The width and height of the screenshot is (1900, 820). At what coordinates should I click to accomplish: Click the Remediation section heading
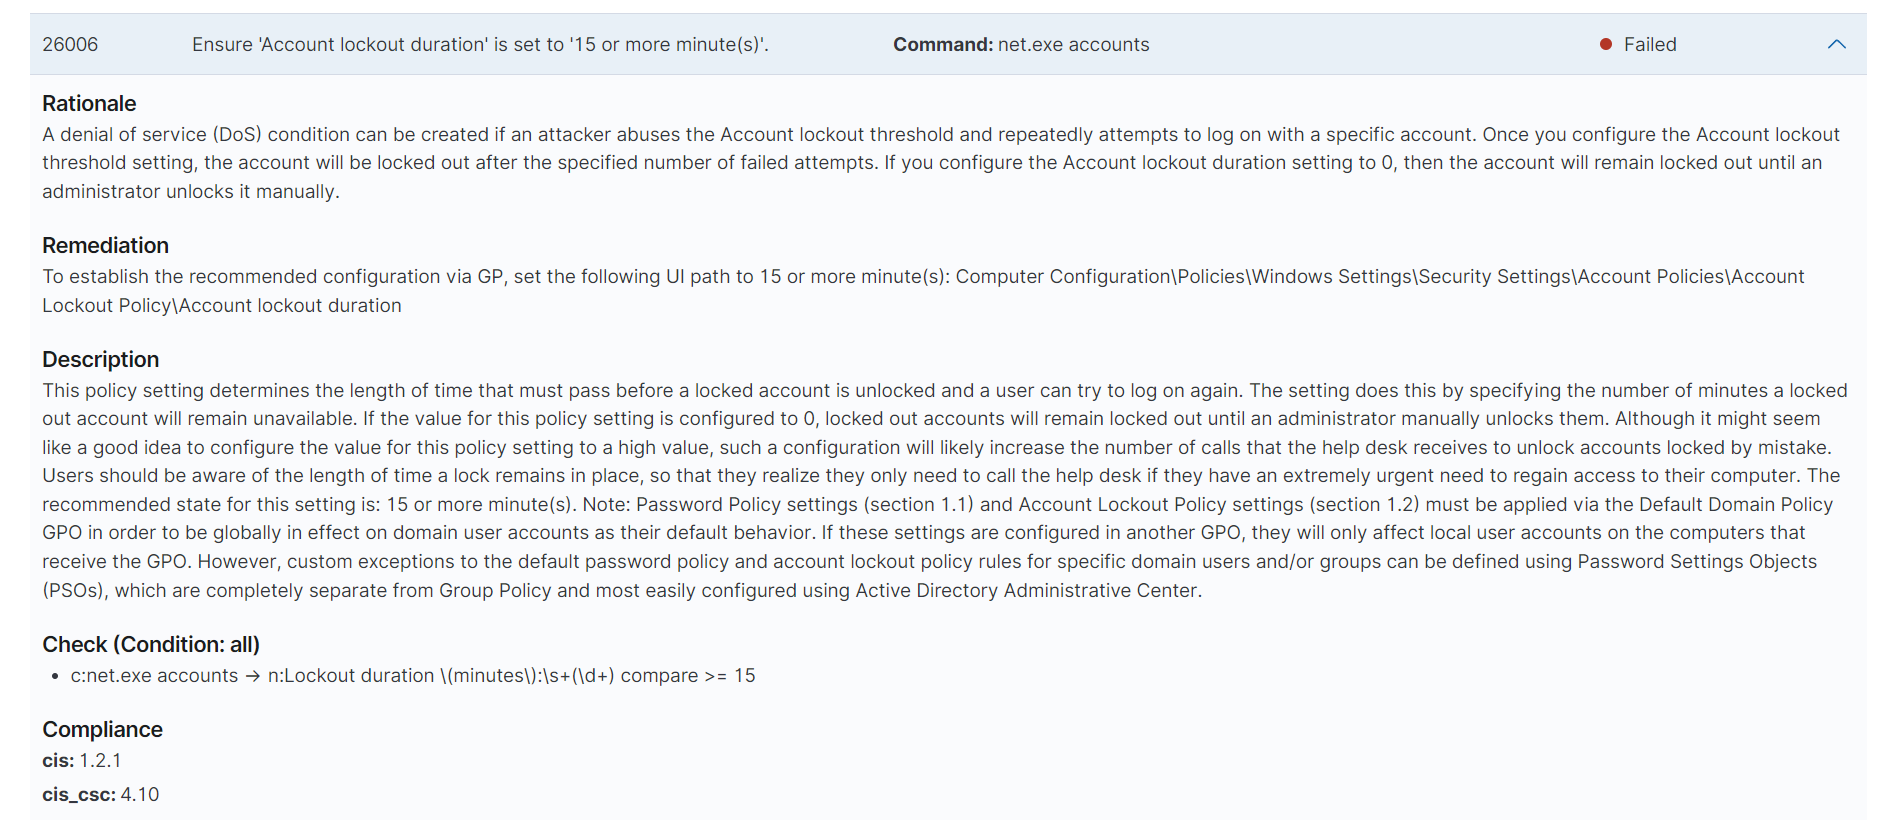point(105,245)
